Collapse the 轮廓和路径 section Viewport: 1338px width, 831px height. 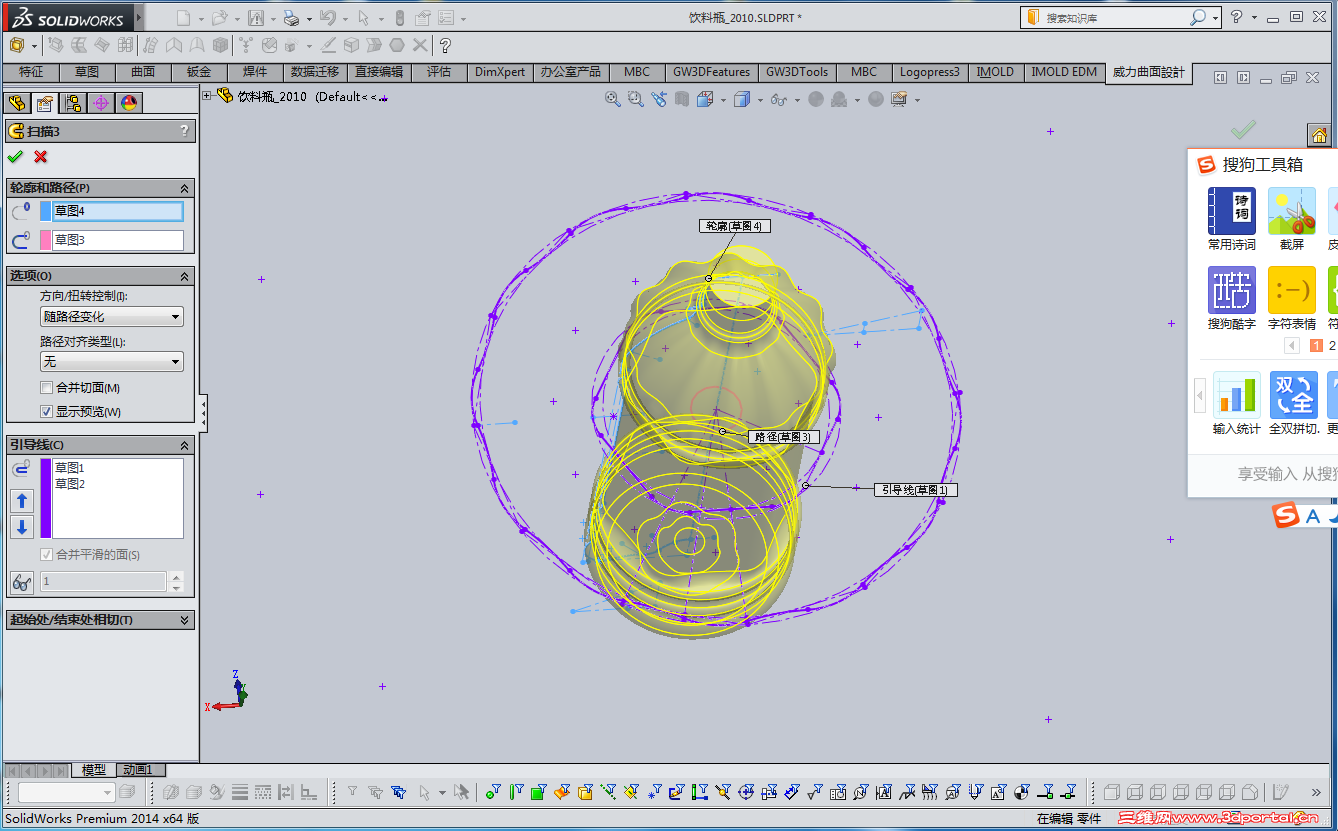click(x=185, y=188)
